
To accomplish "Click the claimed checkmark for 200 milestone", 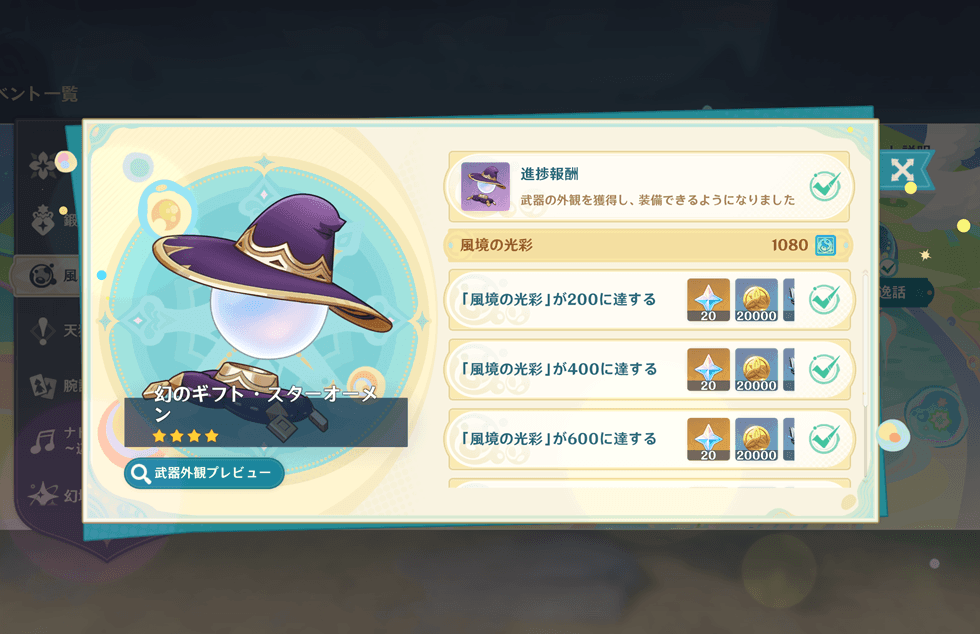I will 824,300.
